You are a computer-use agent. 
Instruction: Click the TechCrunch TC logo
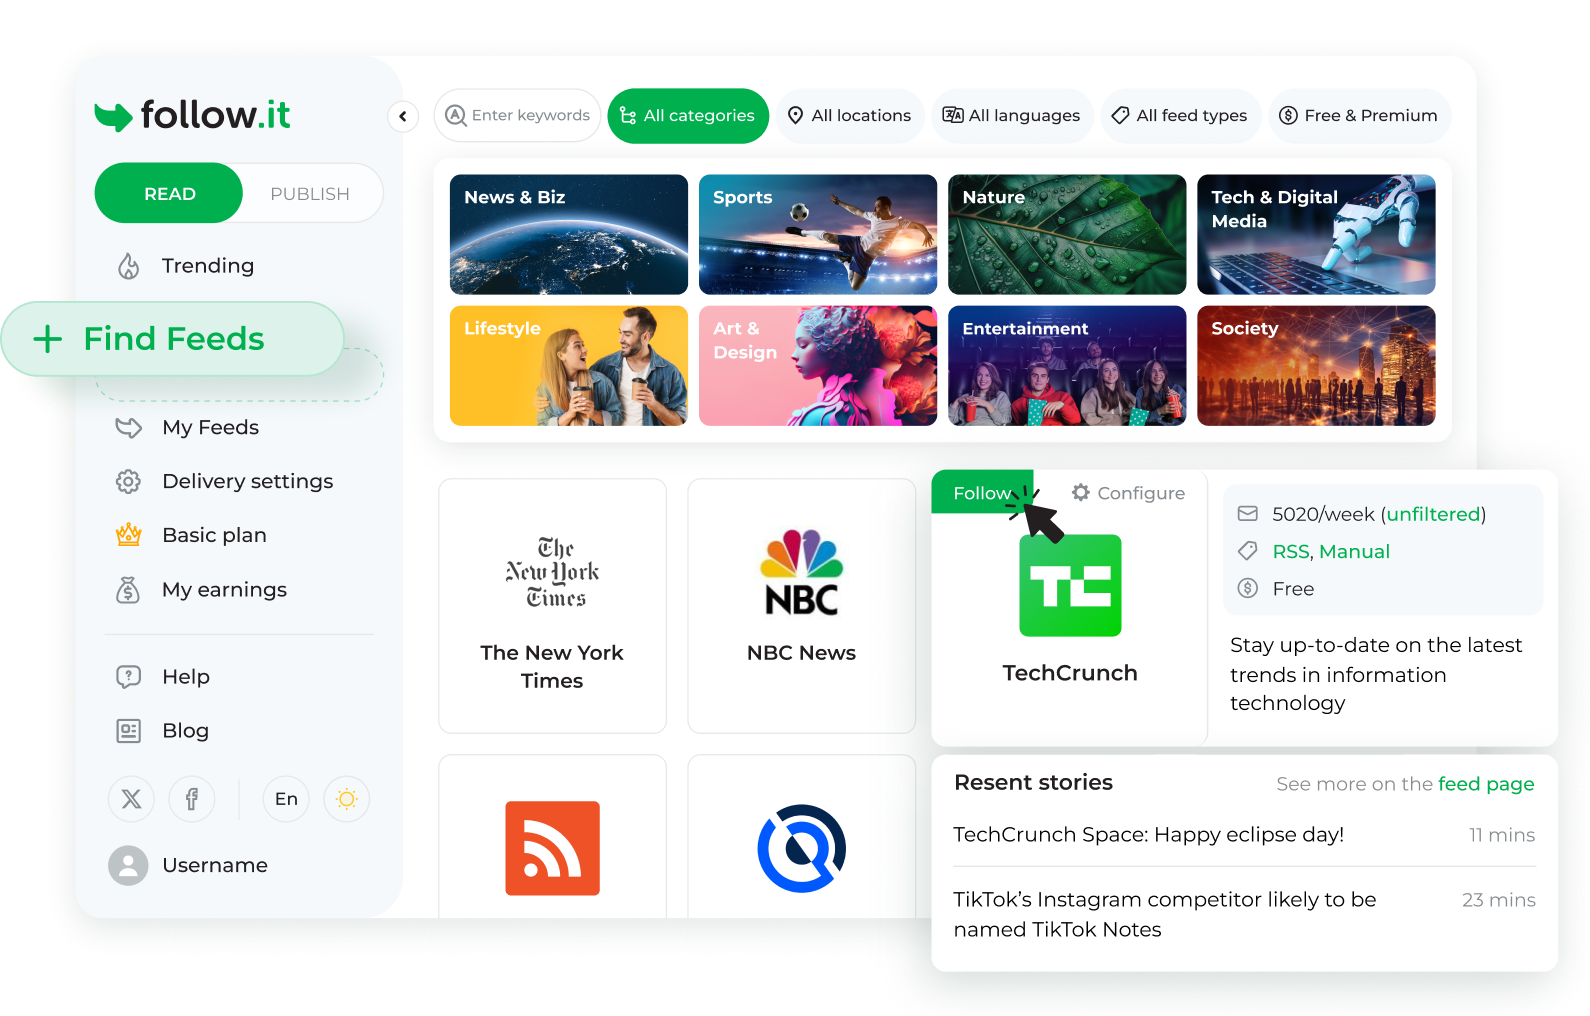1070,586
